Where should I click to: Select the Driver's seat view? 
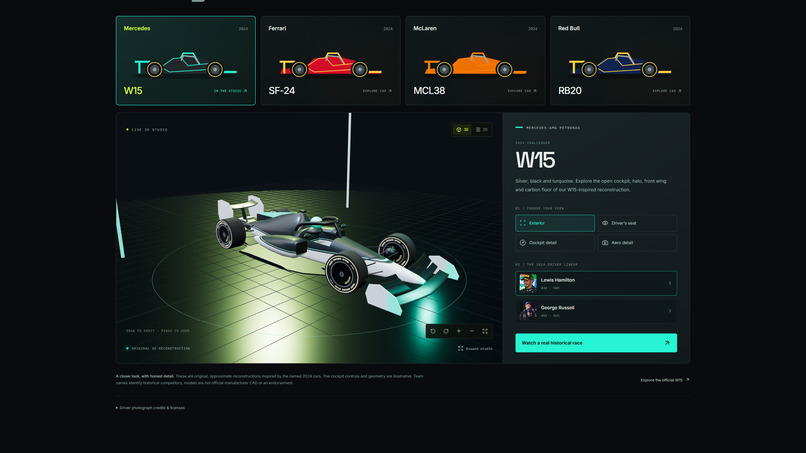tap(637, 223)
